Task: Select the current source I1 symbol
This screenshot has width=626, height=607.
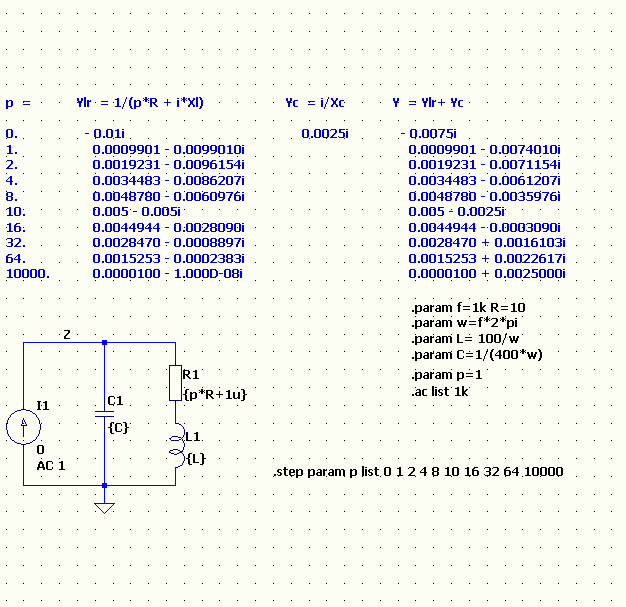Action: pyautogui.click(x=23, y=426)
